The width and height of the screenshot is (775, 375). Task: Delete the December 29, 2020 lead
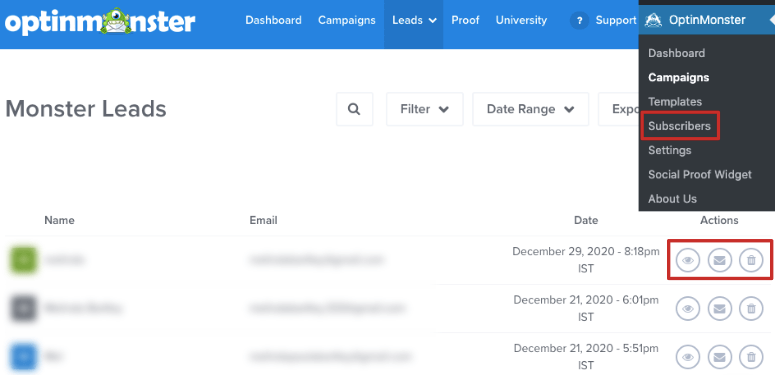click(x=751, y=260)
